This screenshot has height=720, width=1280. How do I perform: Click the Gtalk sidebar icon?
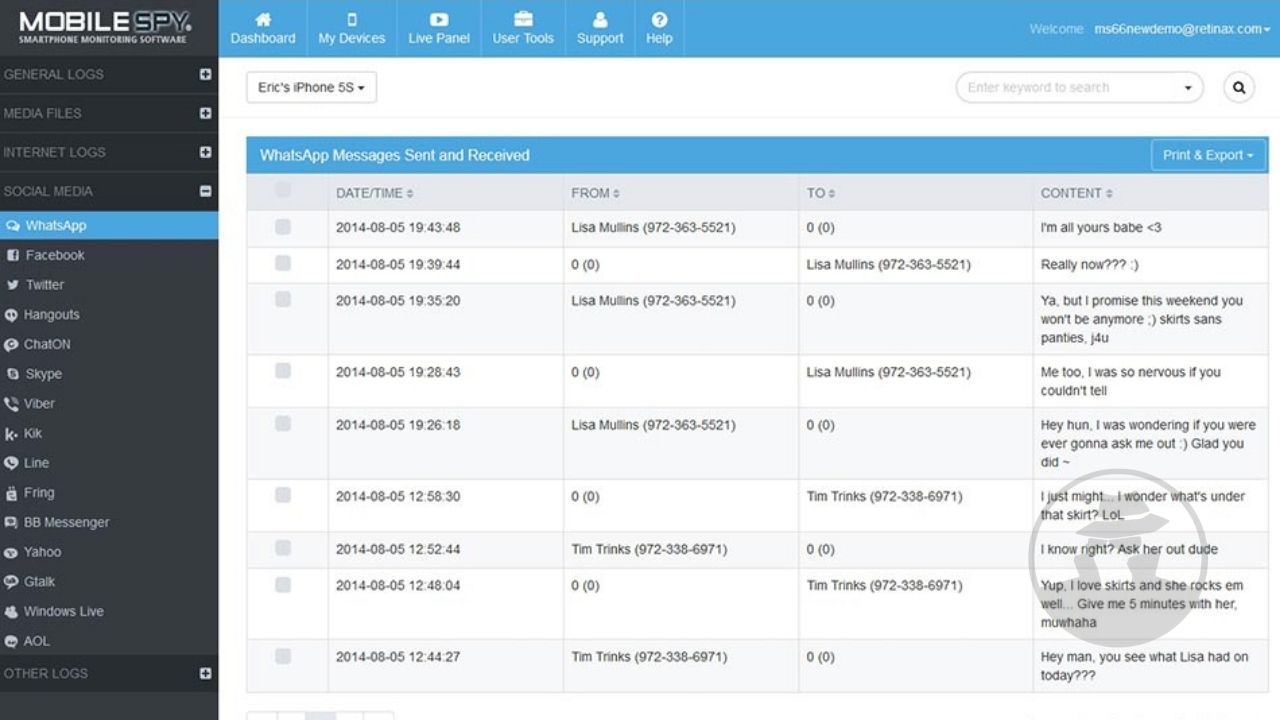[x=12, y=582]
